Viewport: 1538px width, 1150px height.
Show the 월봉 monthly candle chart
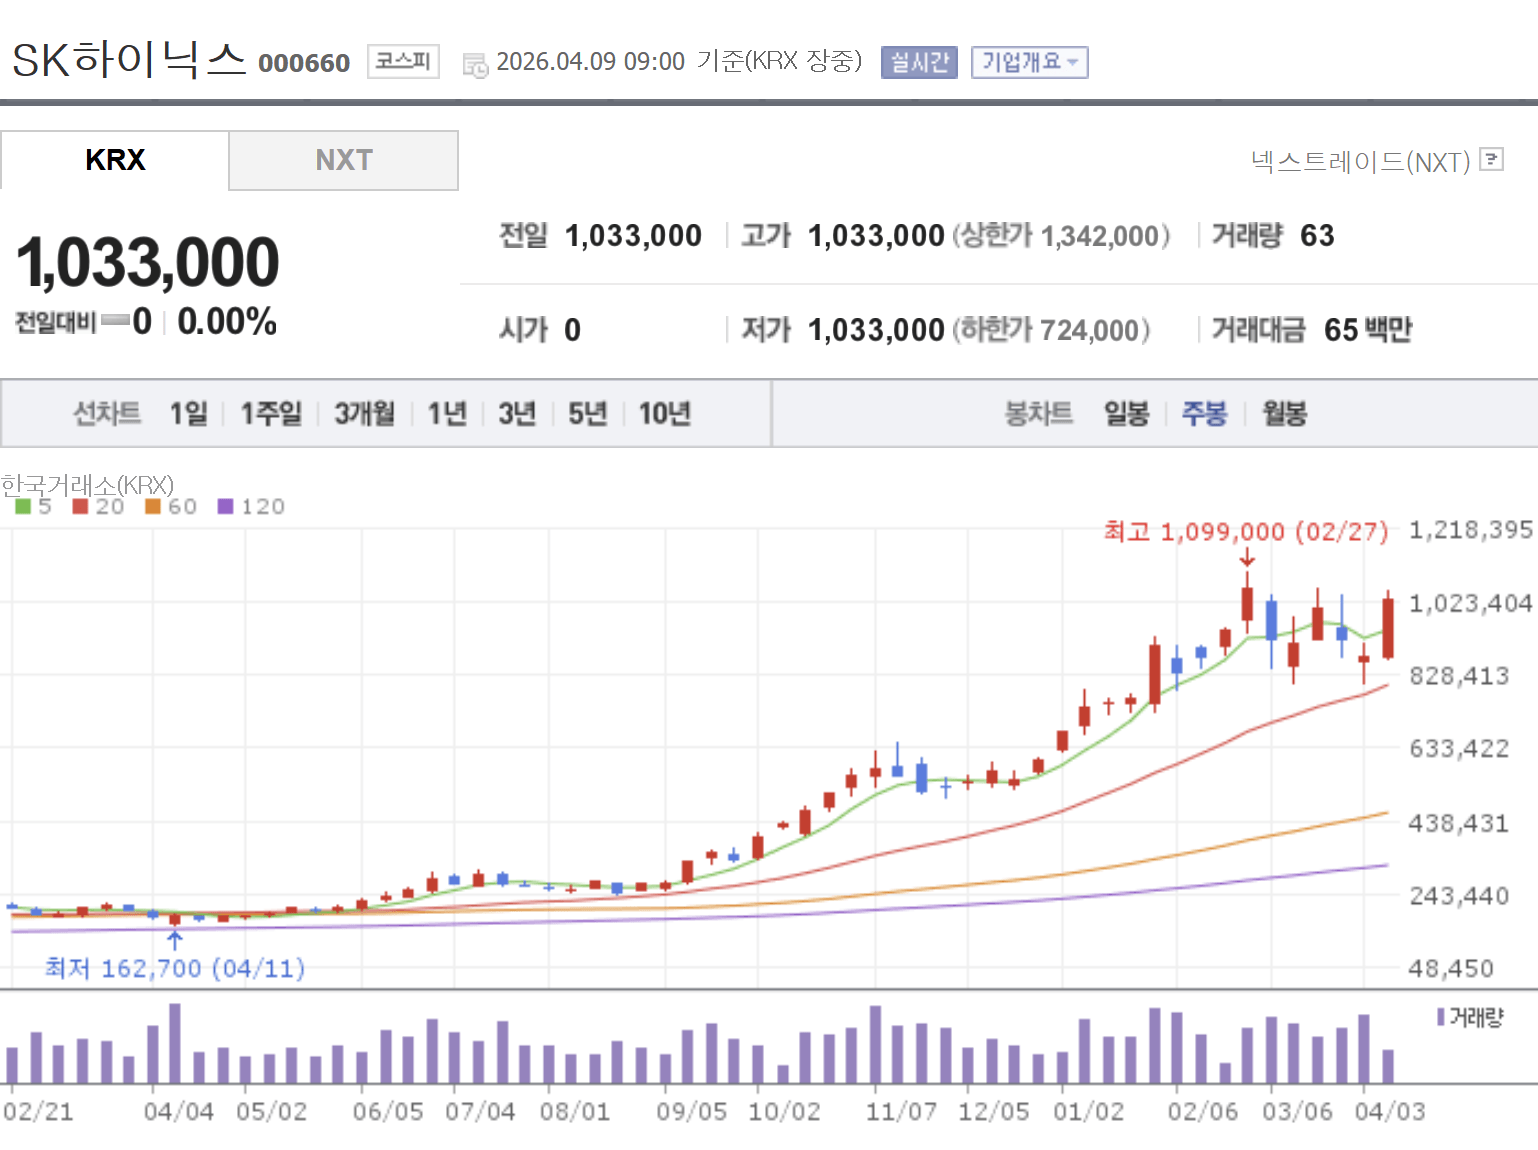click(x=1285, y=413)
